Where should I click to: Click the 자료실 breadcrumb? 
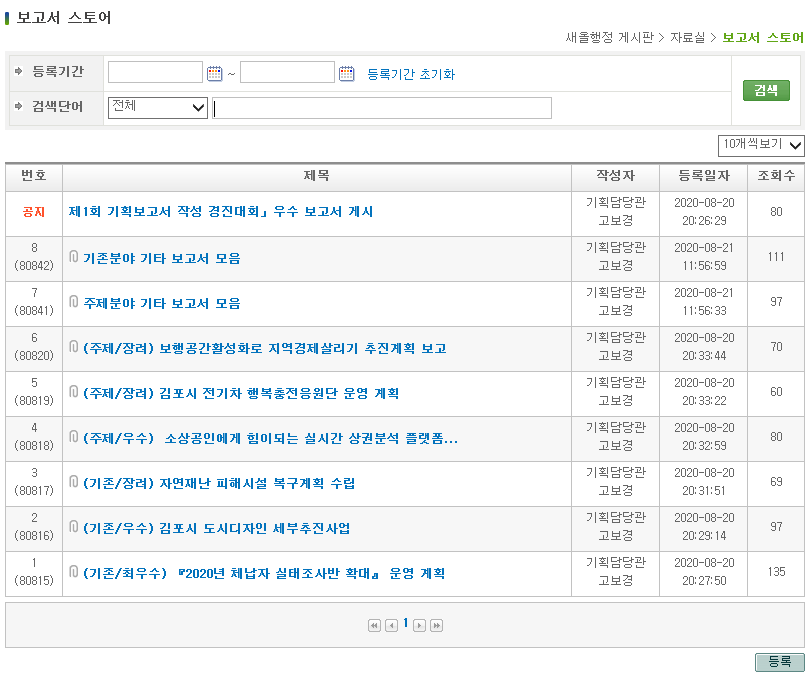coord(688,38)
